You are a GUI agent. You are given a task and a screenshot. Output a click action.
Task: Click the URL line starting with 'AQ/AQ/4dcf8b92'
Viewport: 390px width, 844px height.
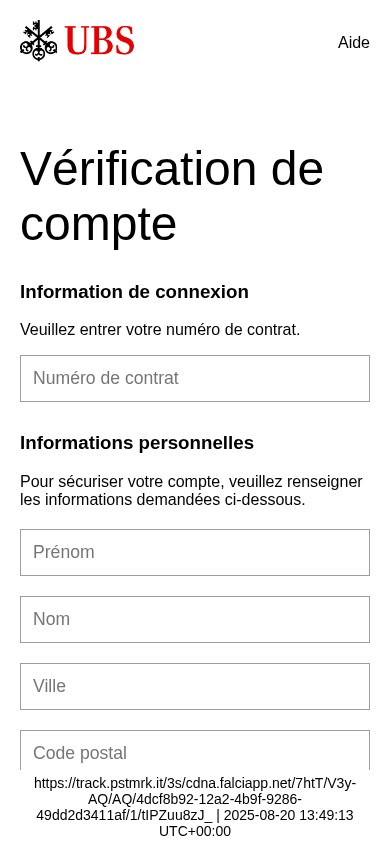[x=195, y=799]
